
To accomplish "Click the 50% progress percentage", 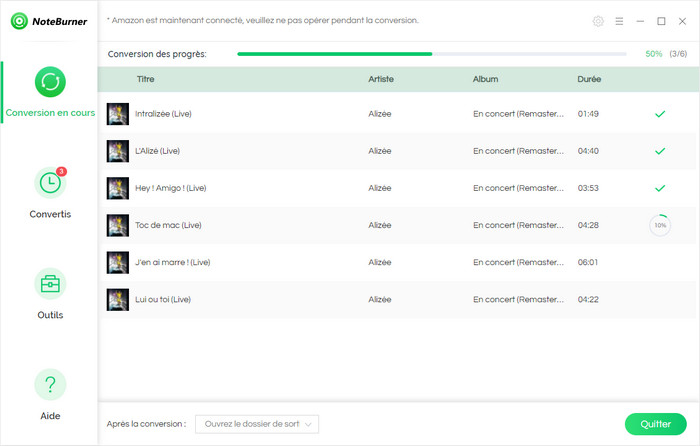I will (x=654, y=54).
